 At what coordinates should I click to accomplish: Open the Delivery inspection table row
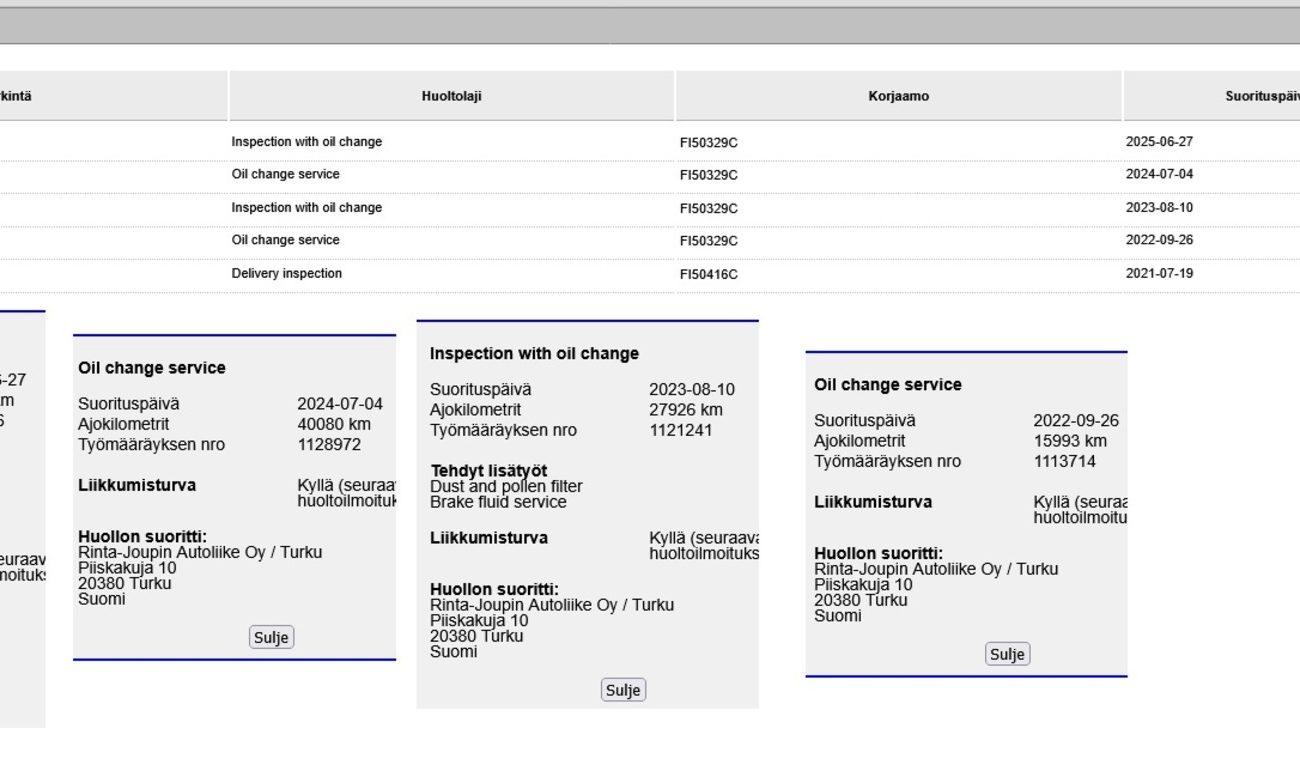point(287,274)
